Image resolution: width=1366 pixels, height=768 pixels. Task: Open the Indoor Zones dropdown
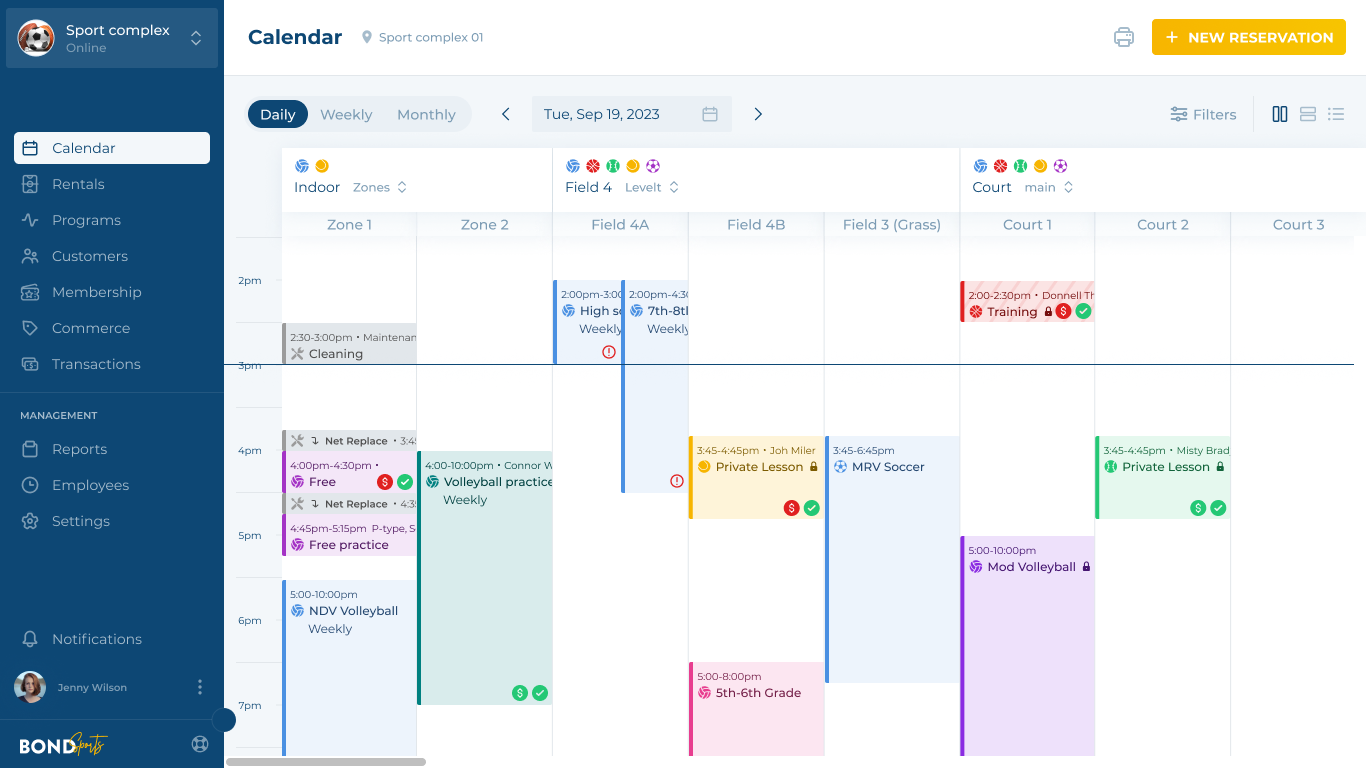click(x=380, y=187)
